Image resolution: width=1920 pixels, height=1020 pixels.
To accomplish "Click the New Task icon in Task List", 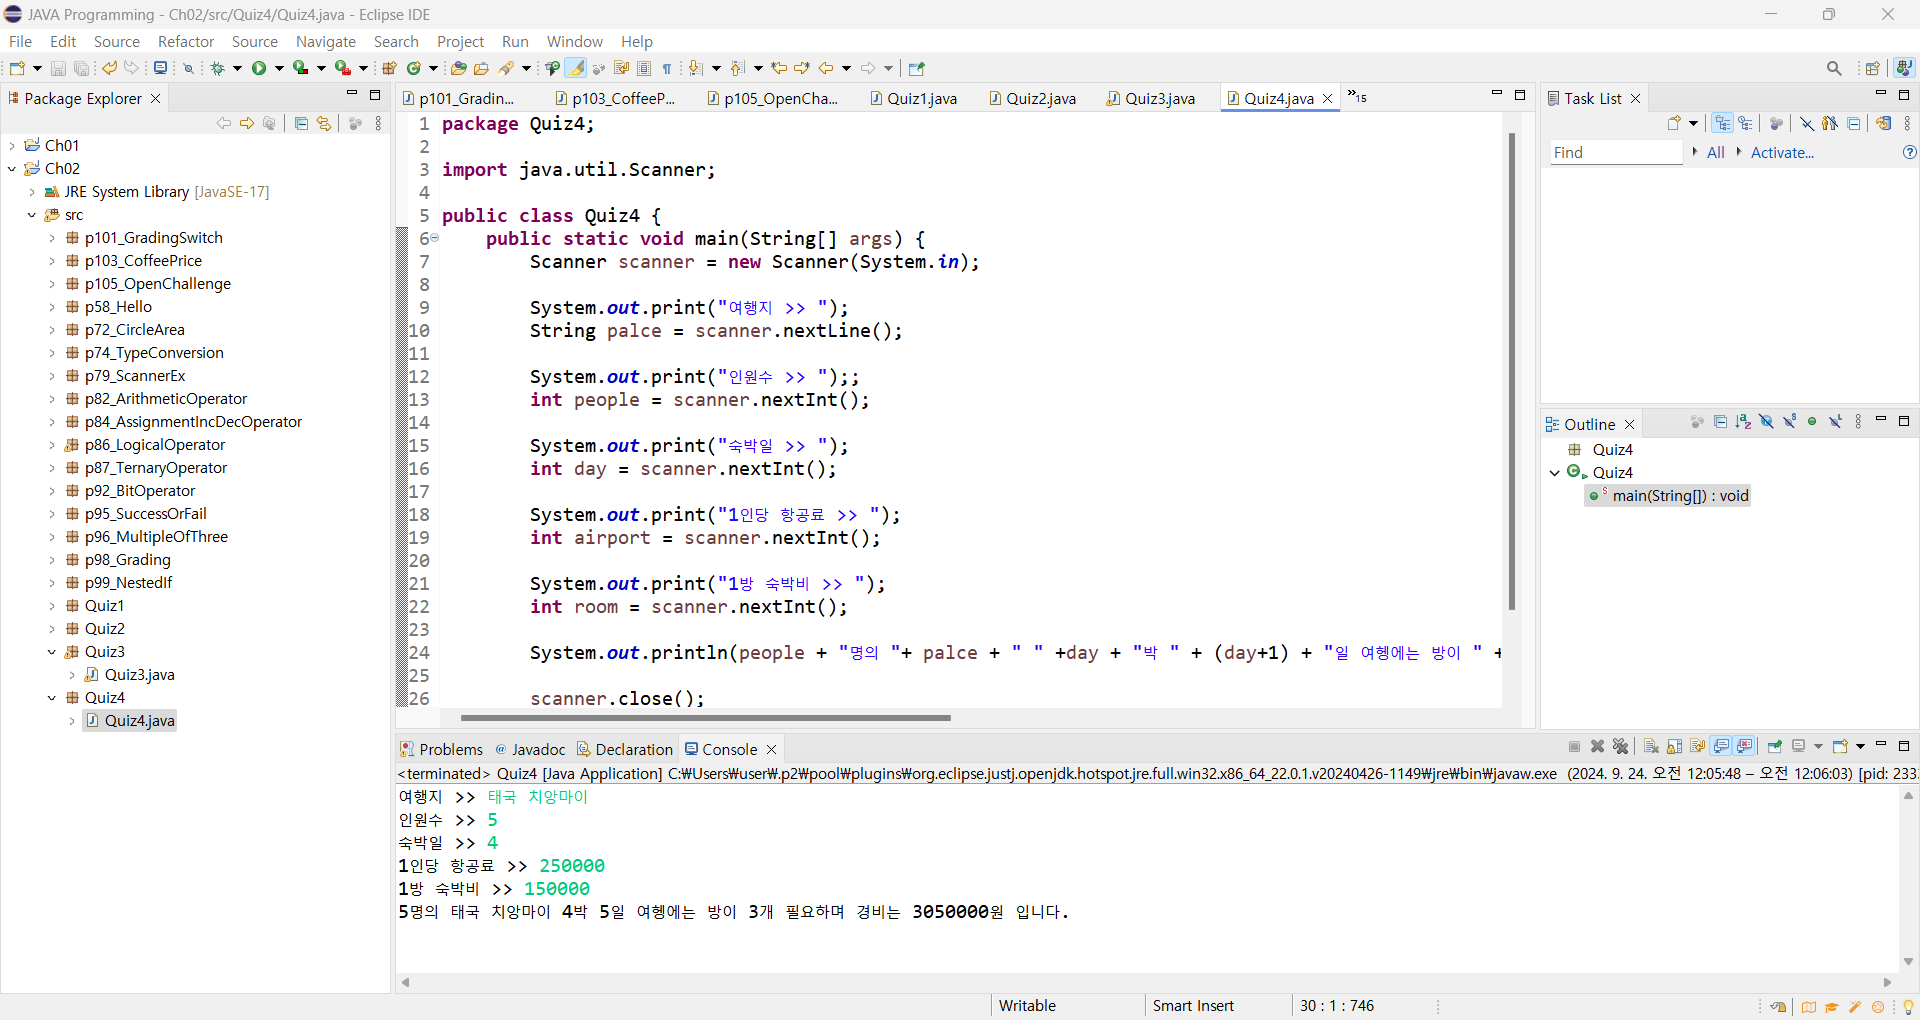I will coord(1674,123).
